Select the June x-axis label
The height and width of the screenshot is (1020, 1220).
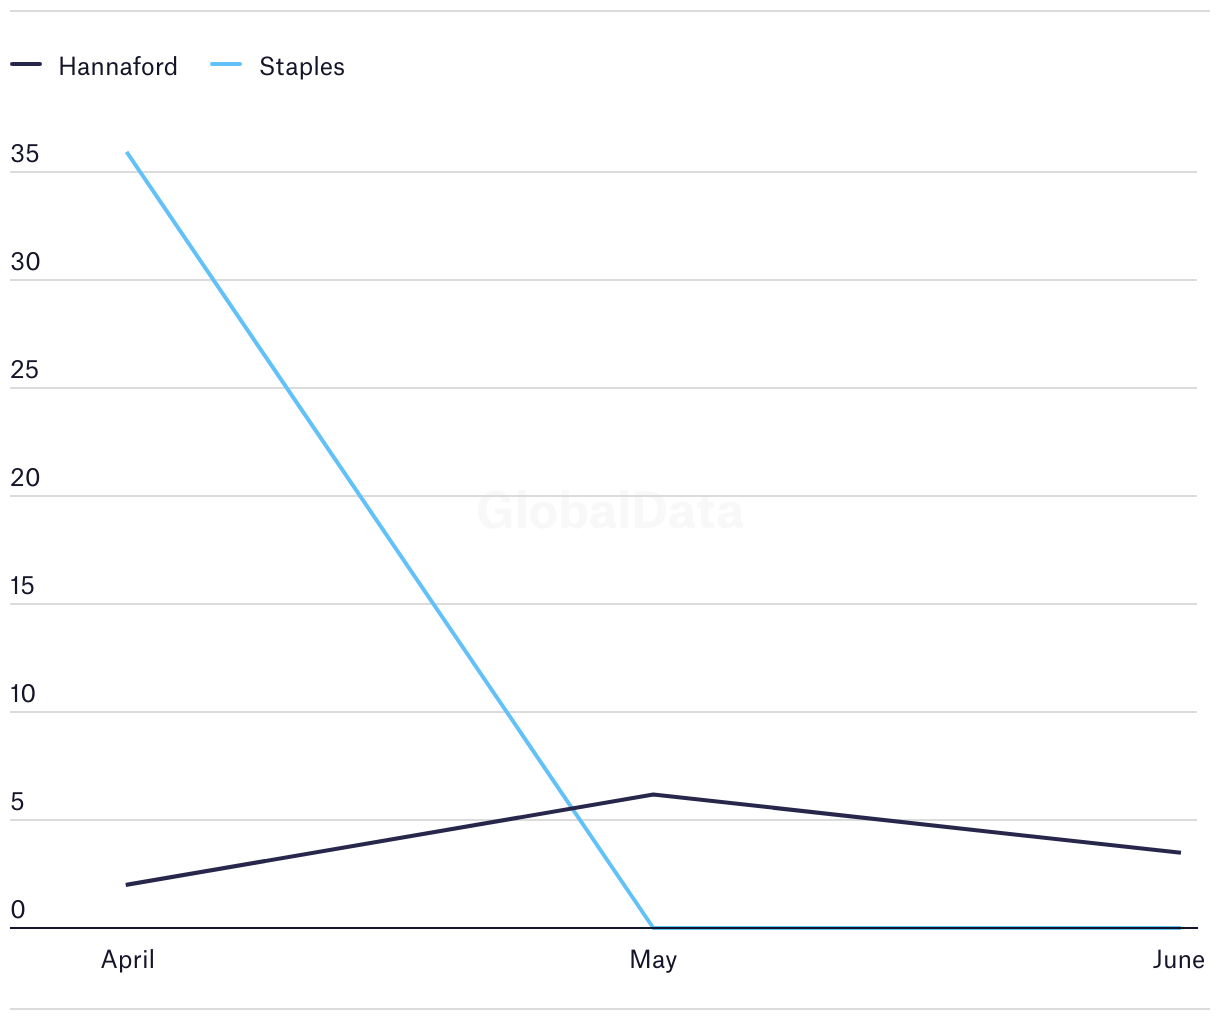point(1179,960)
